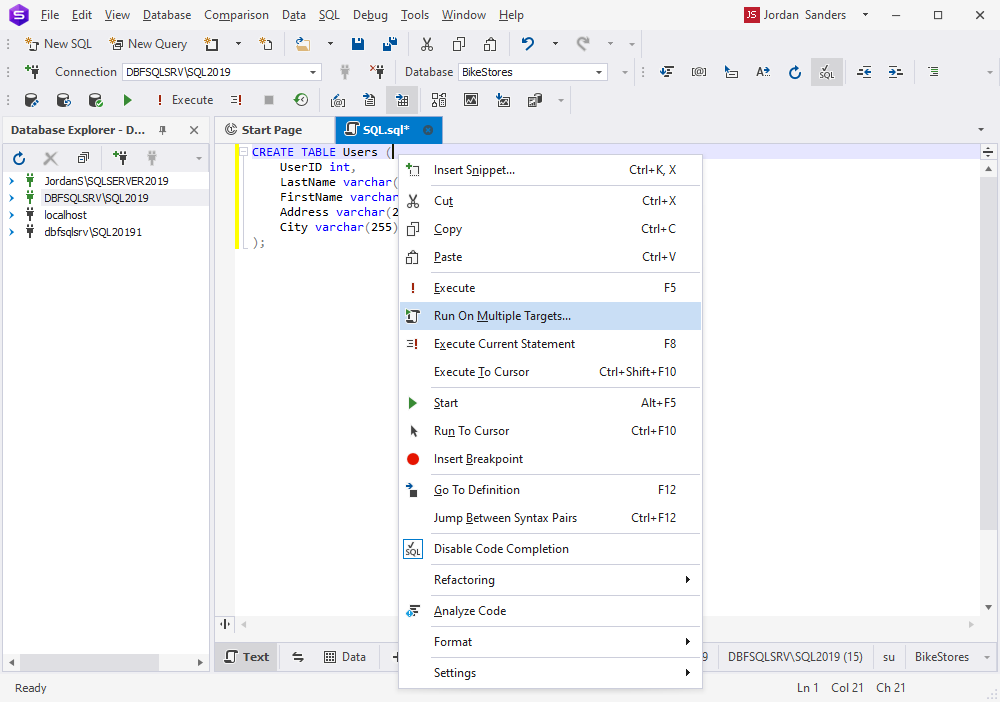Click the Execute button in toolbar
Image resolution: width=1000 pixels, height=702 pixels.
(x=185, y=100)
